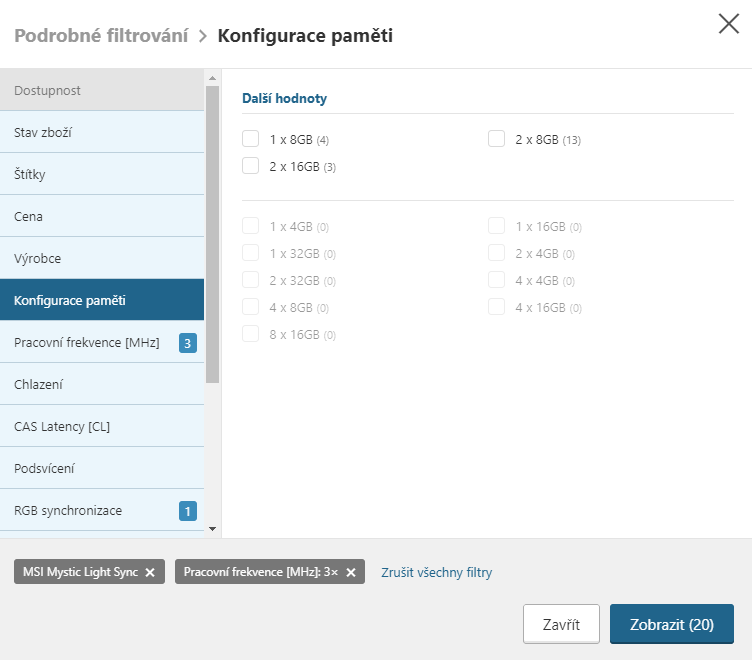
Task: Check the 1 x 8GB option
Action: coord(251,139)
